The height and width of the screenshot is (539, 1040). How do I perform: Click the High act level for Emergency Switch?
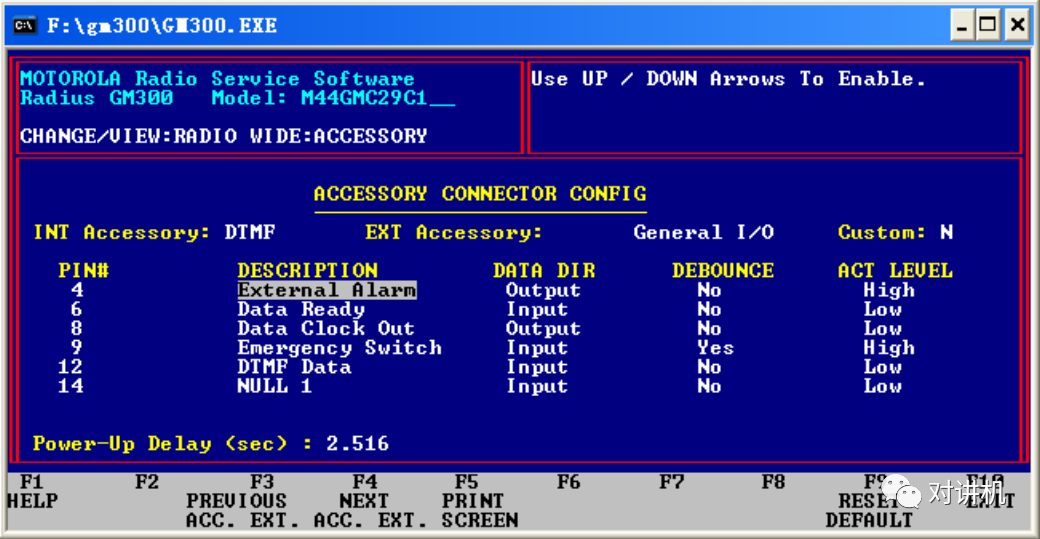pyautogui.click(x=889, y=348)
